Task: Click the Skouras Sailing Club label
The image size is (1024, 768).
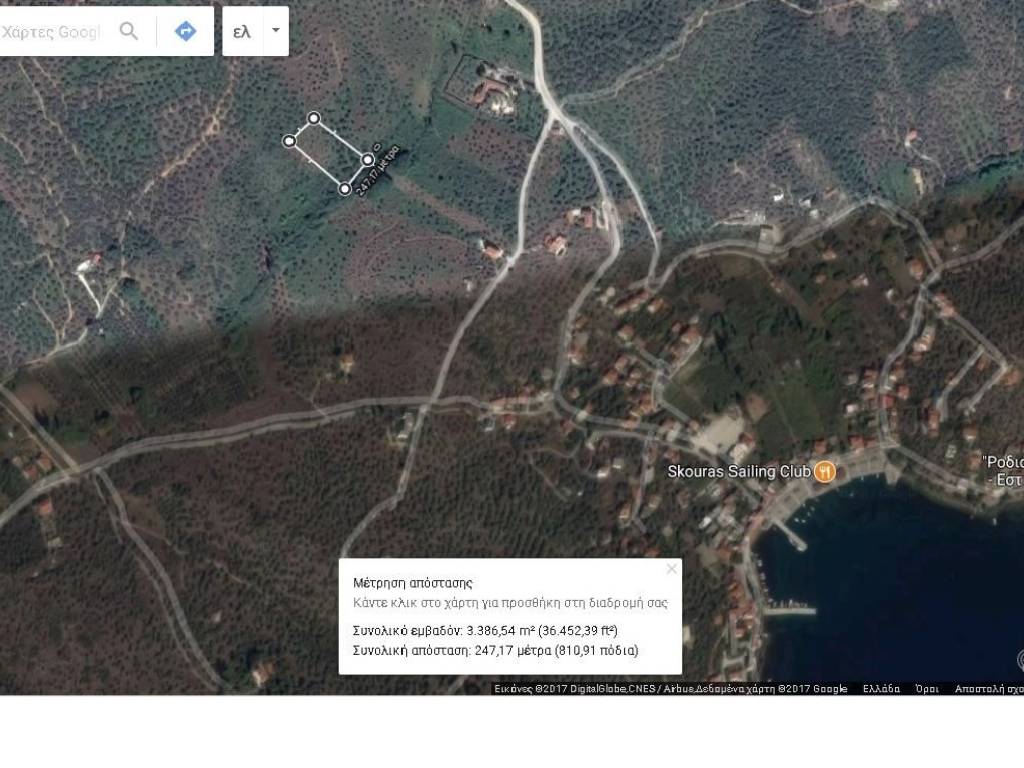Action: coord(739,471)
